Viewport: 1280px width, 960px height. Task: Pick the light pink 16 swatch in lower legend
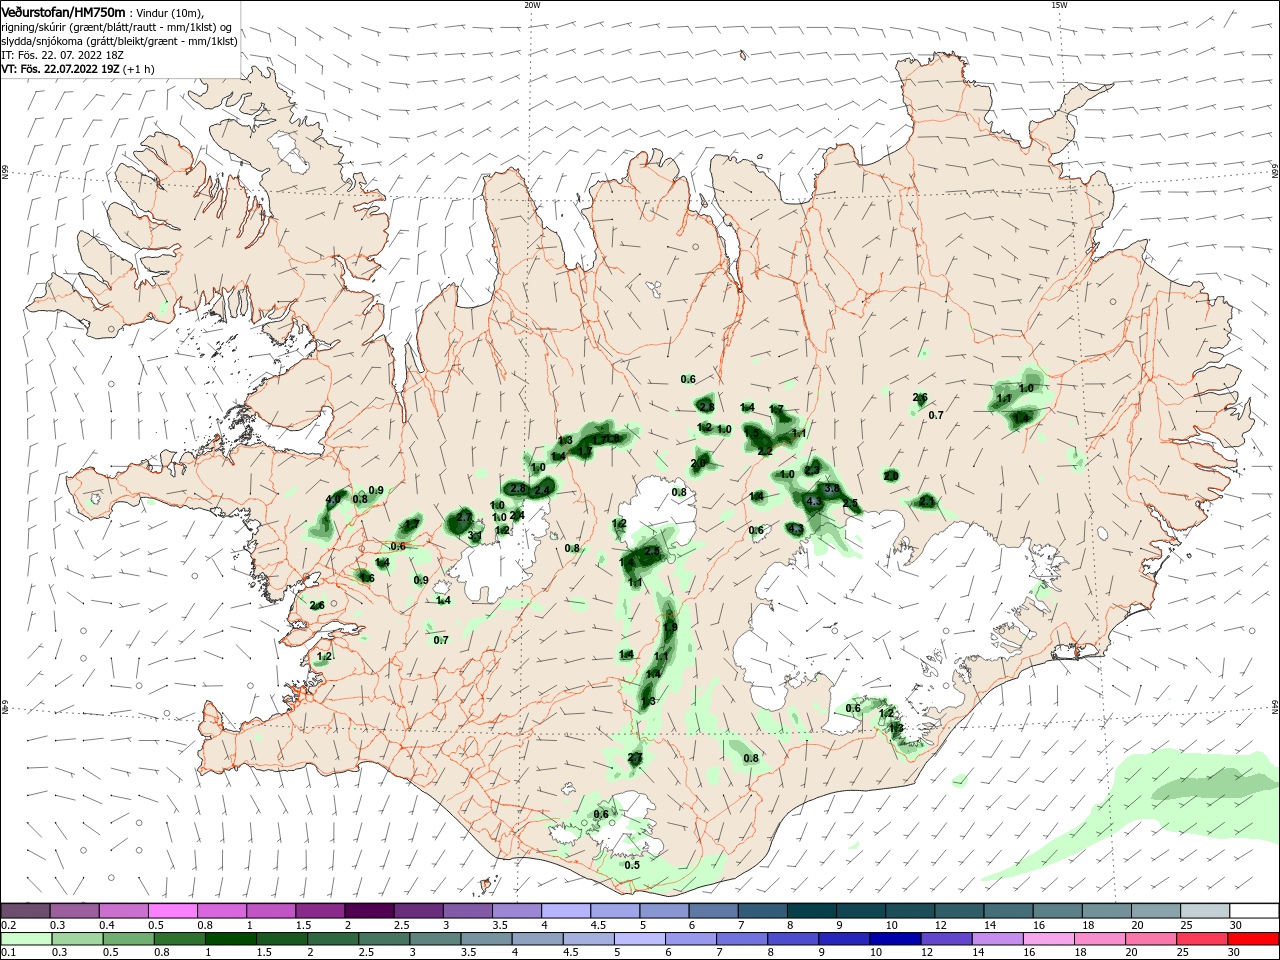[1047, 939]
